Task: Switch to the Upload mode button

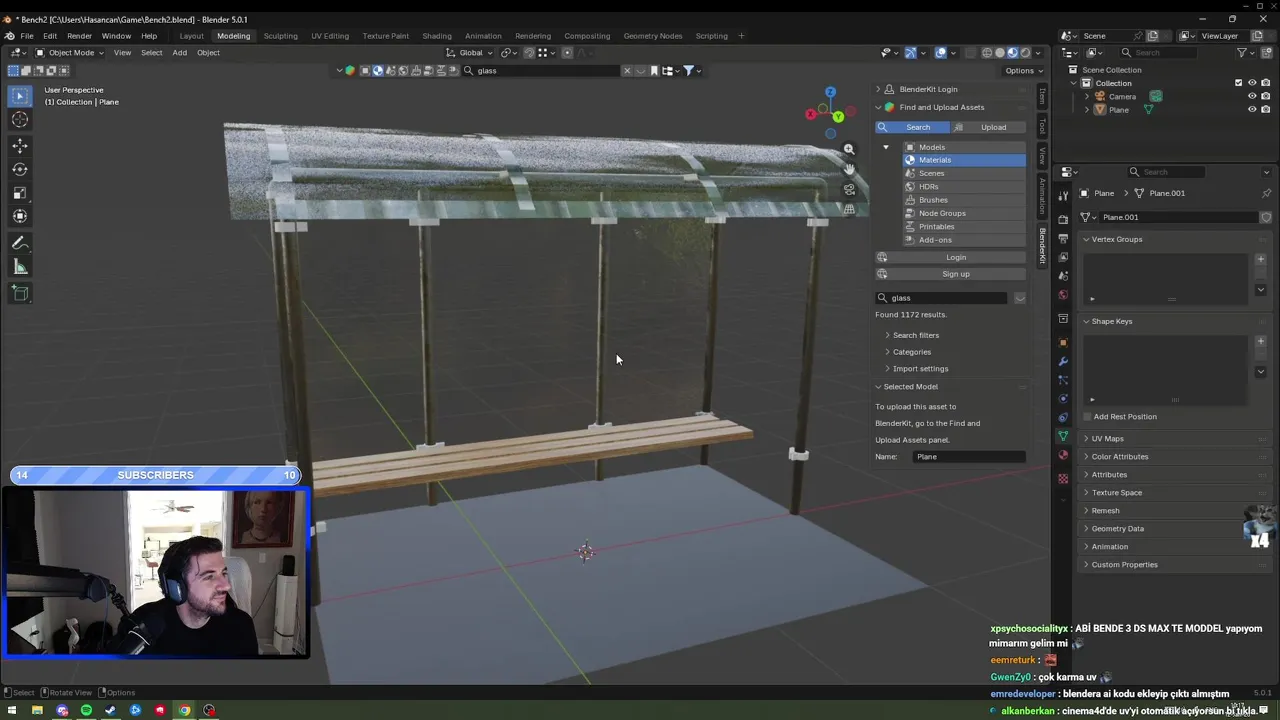Action: pyautogui.click(x=988, y=127)
